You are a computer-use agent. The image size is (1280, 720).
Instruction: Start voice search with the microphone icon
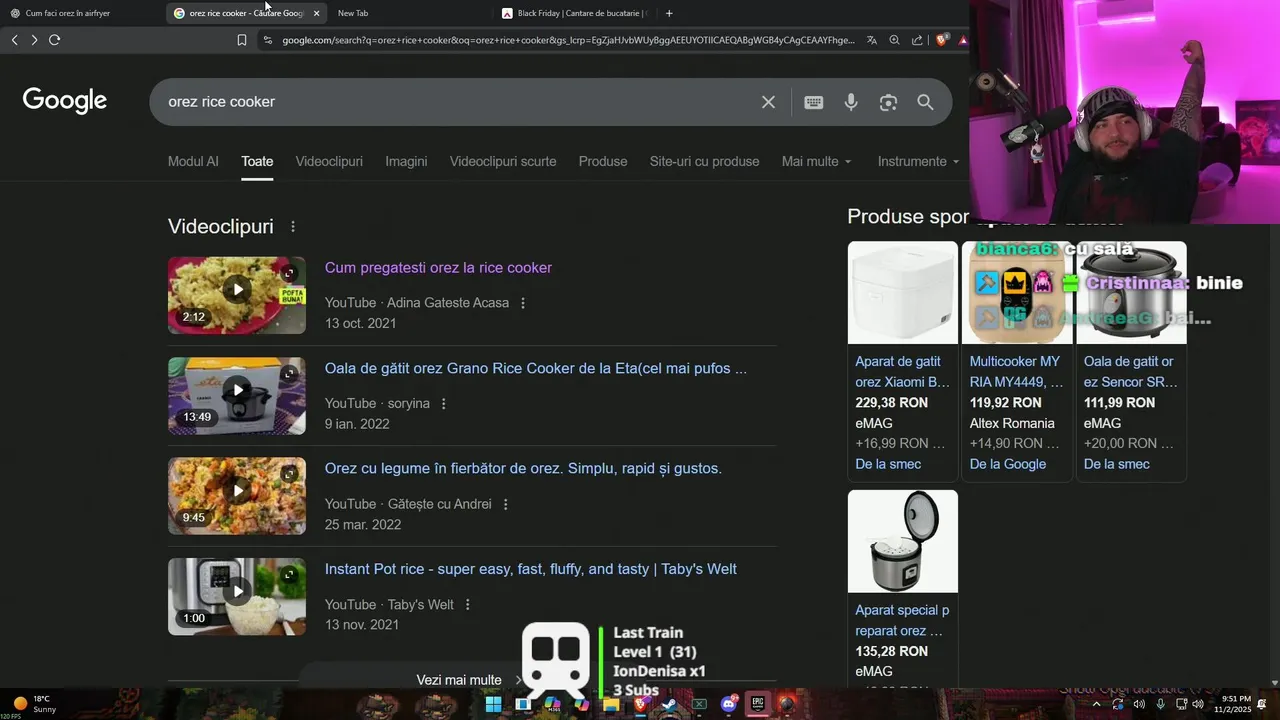coord(851,102)
